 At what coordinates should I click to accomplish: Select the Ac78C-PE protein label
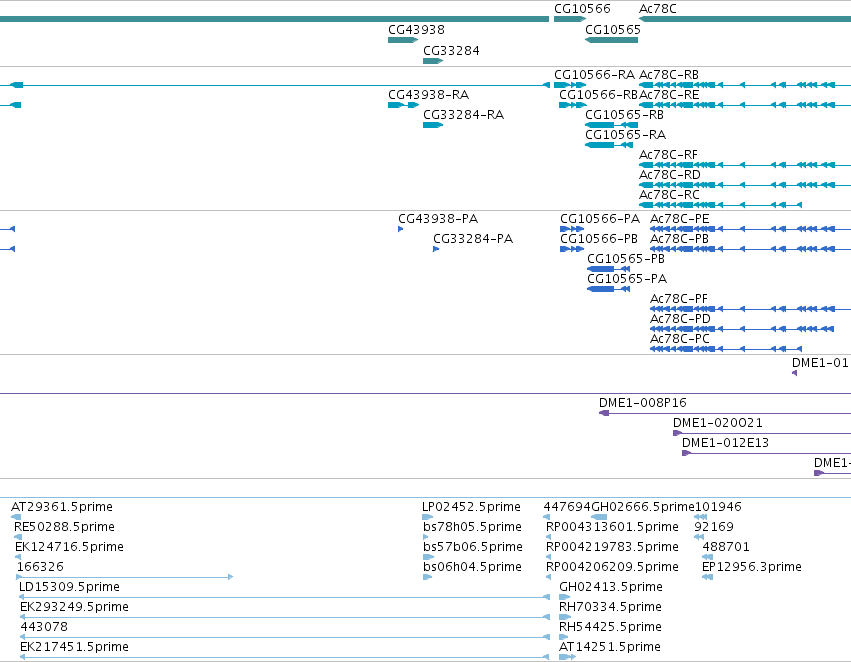[x=679, y=219]
